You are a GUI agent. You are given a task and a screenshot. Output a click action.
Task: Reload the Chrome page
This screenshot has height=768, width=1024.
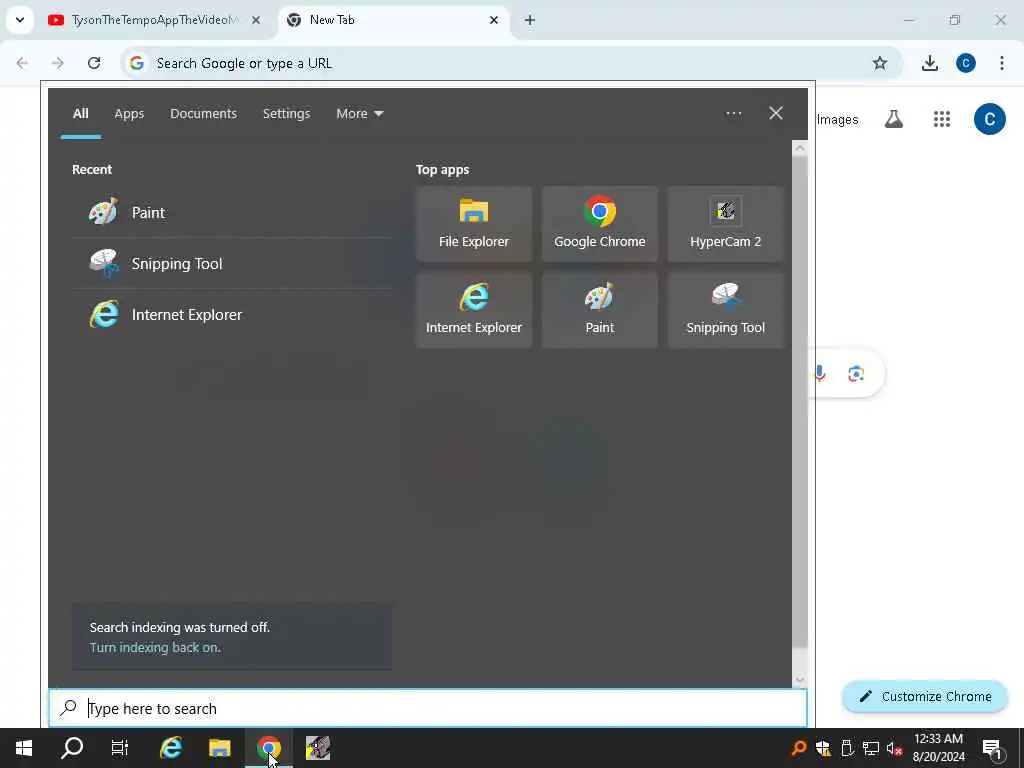tap(94, 63)
